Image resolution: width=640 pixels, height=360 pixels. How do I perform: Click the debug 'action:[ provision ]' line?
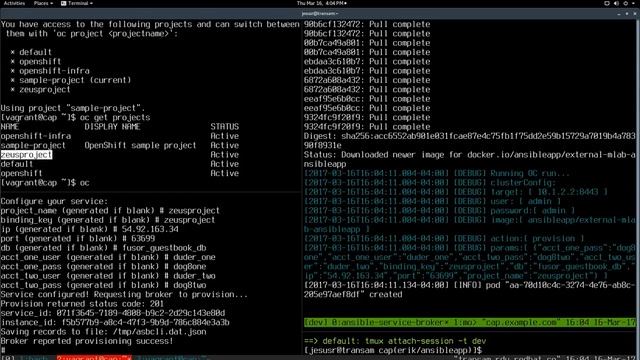444,239
